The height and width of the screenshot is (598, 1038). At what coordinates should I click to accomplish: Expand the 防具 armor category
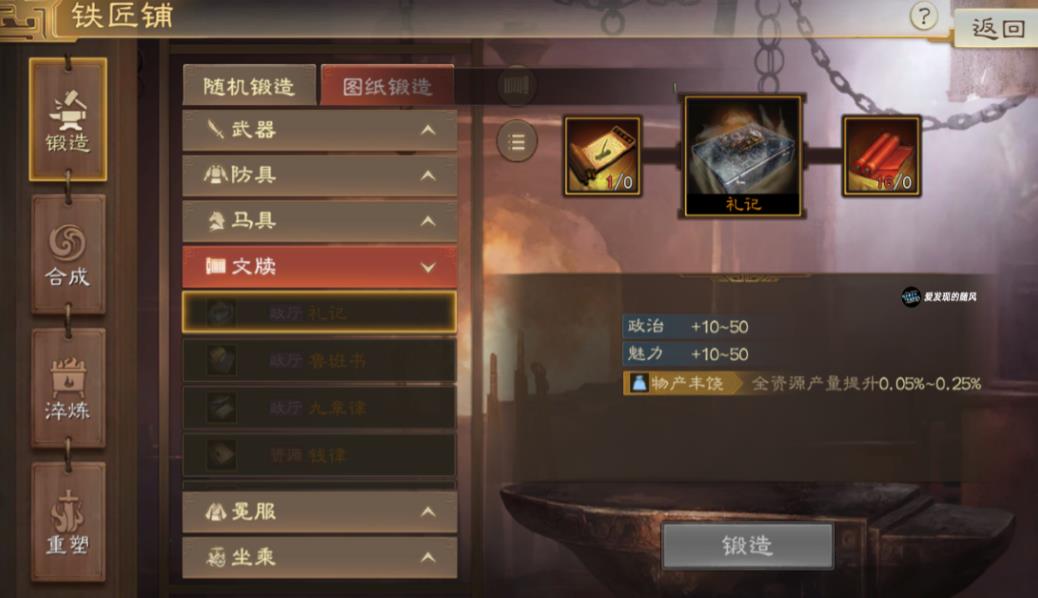tap(319, 175)
